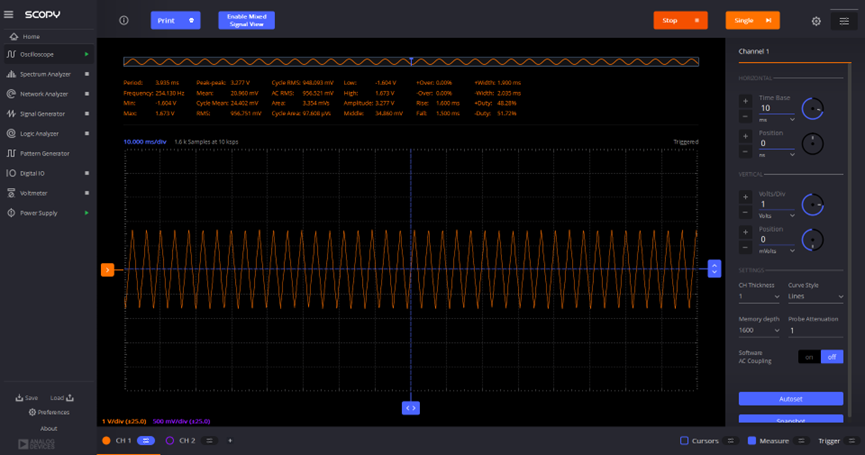Adjust the Volts/Div knob
Image resolution: width=865 pixels, height=455 pixels.
point(813,205)
